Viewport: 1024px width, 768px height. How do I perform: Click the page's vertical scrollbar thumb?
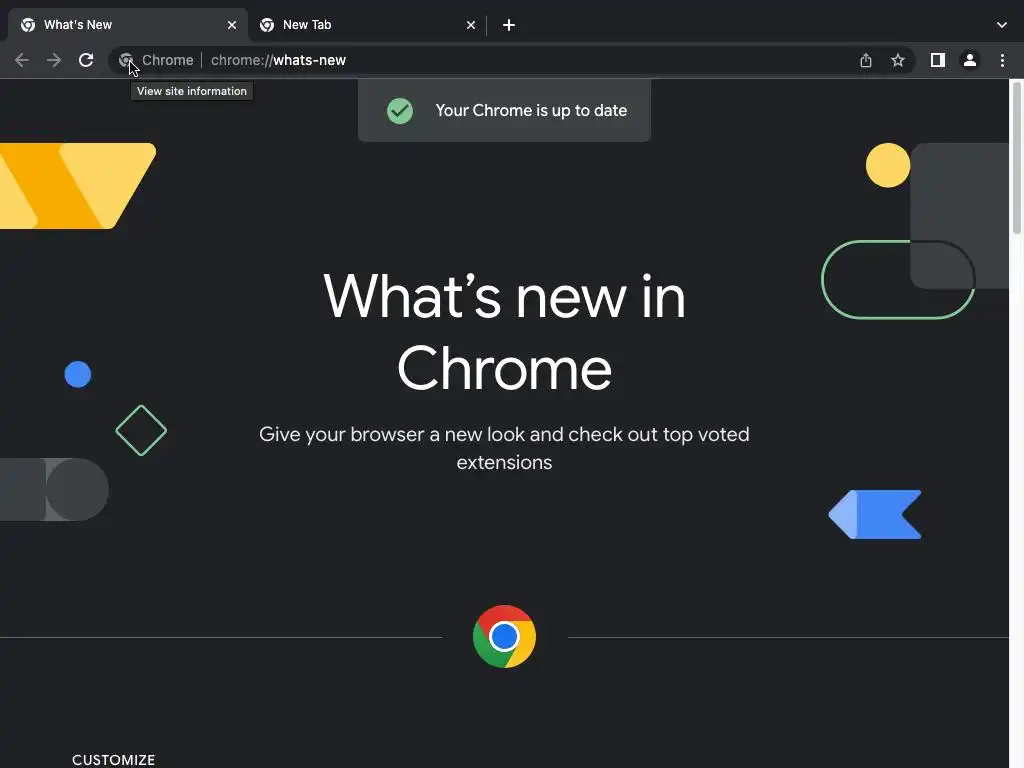[1016, 157]
